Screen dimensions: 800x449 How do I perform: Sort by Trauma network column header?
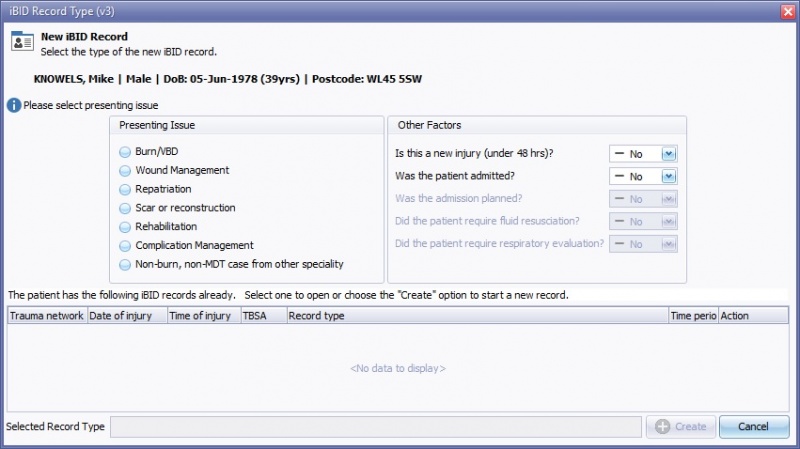click(x=47, y=316)
